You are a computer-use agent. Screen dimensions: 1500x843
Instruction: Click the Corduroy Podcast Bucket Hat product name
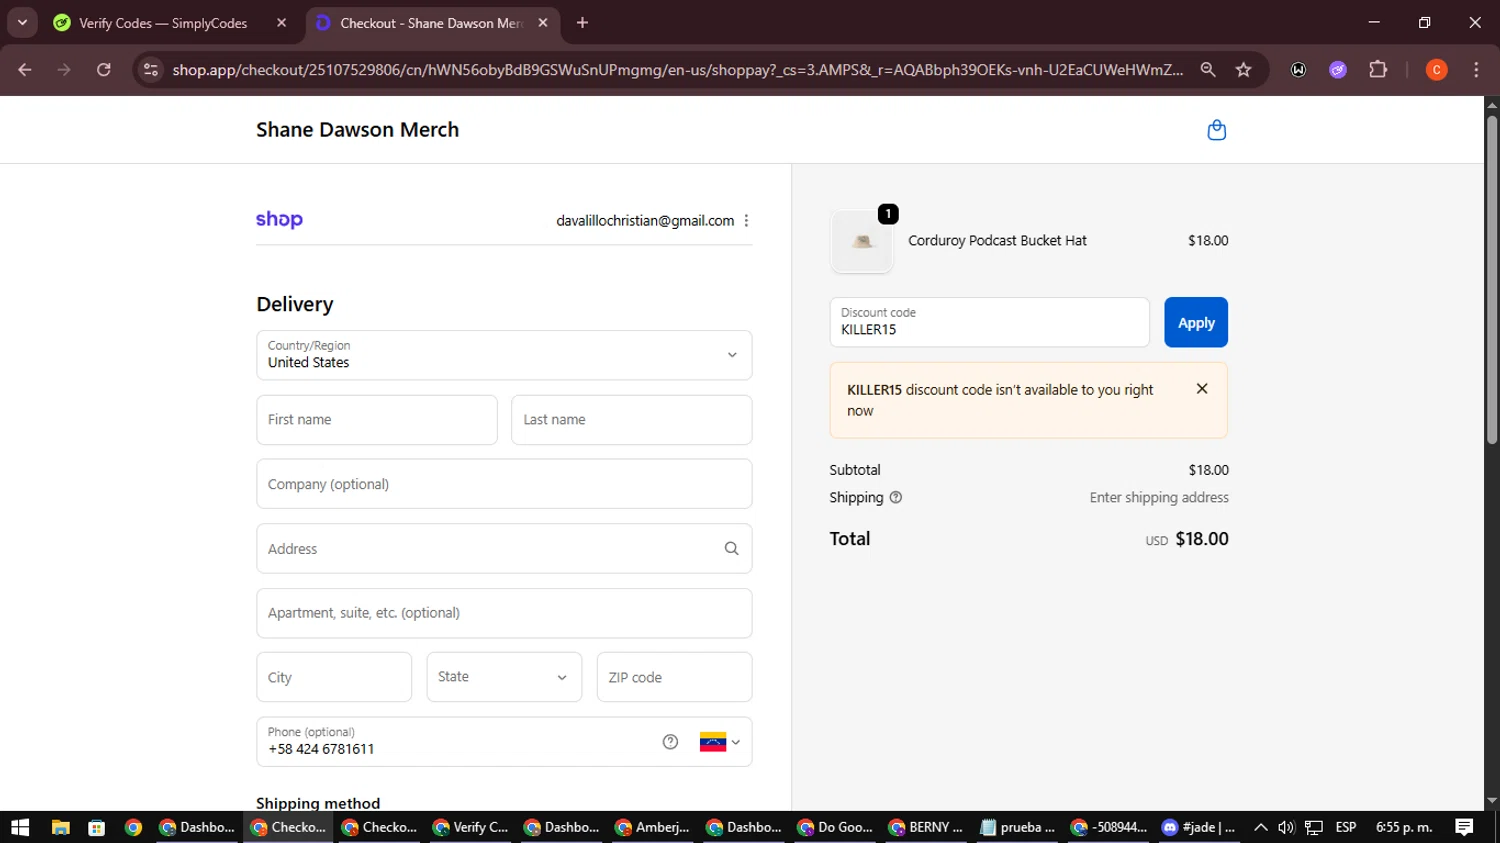tap(997, 241)
